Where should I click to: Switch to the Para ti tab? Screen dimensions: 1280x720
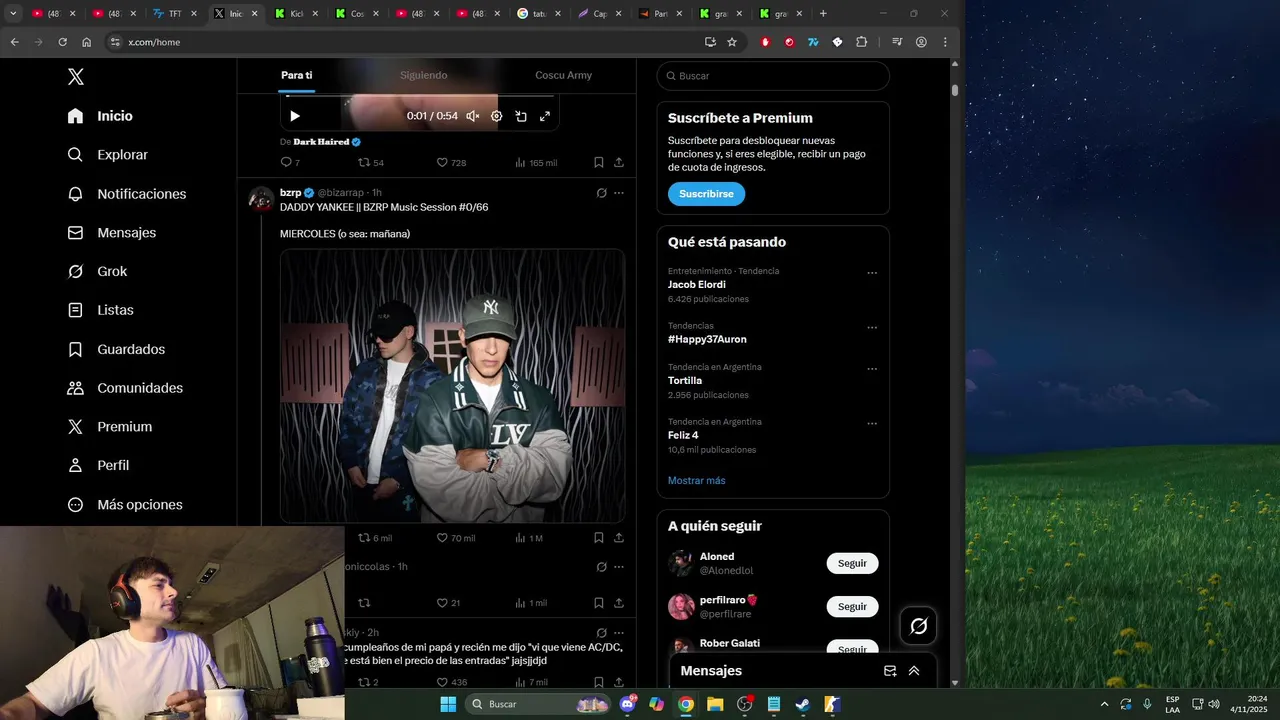click(296, 75)
